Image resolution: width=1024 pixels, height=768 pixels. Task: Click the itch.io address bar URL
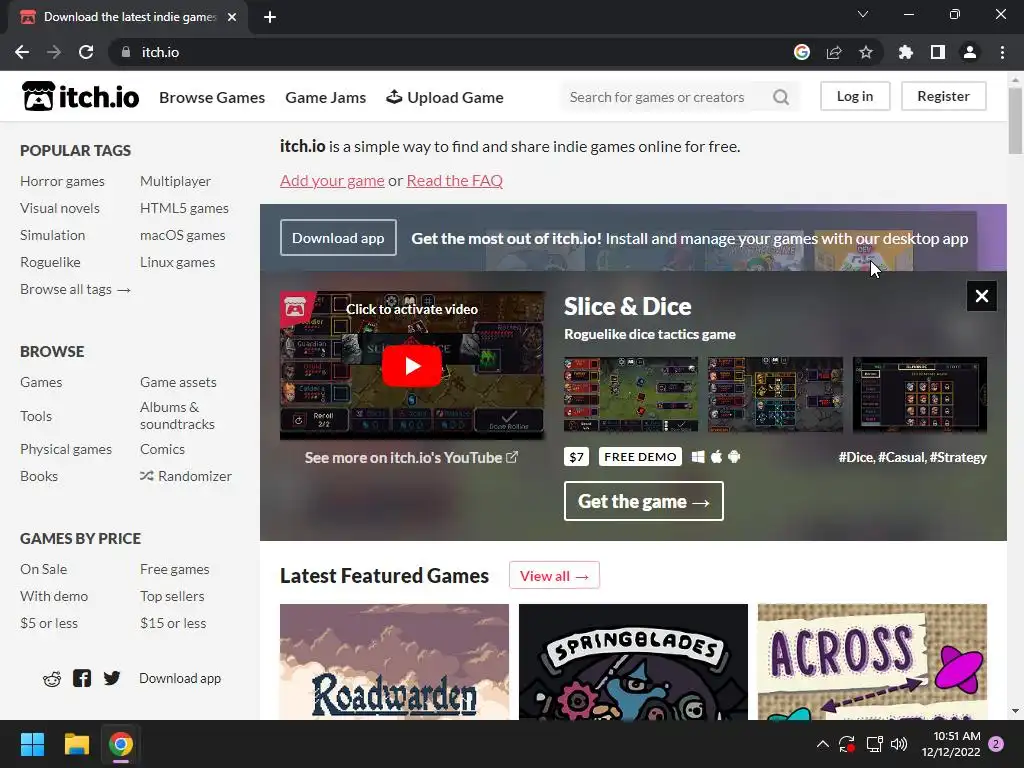[x=160, y=52]
